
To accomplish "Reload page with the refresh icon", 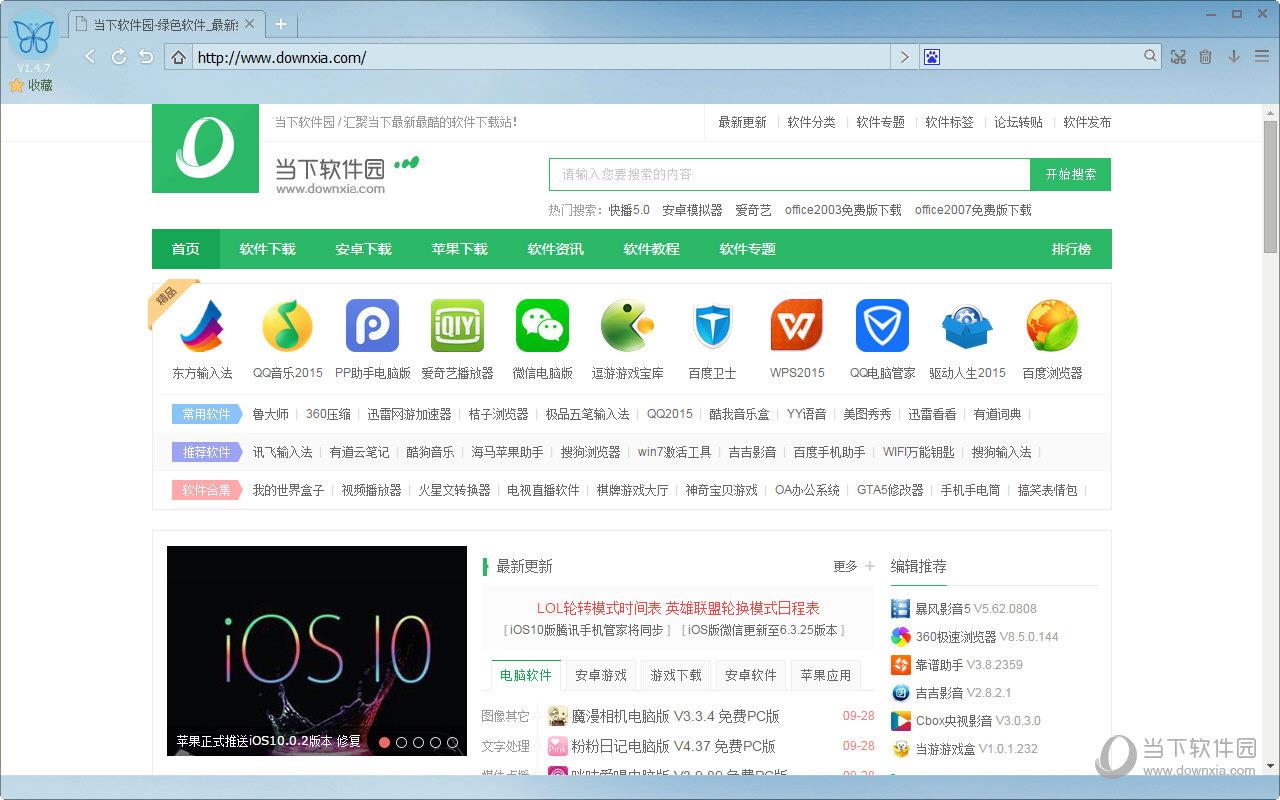I will [119, 57].
